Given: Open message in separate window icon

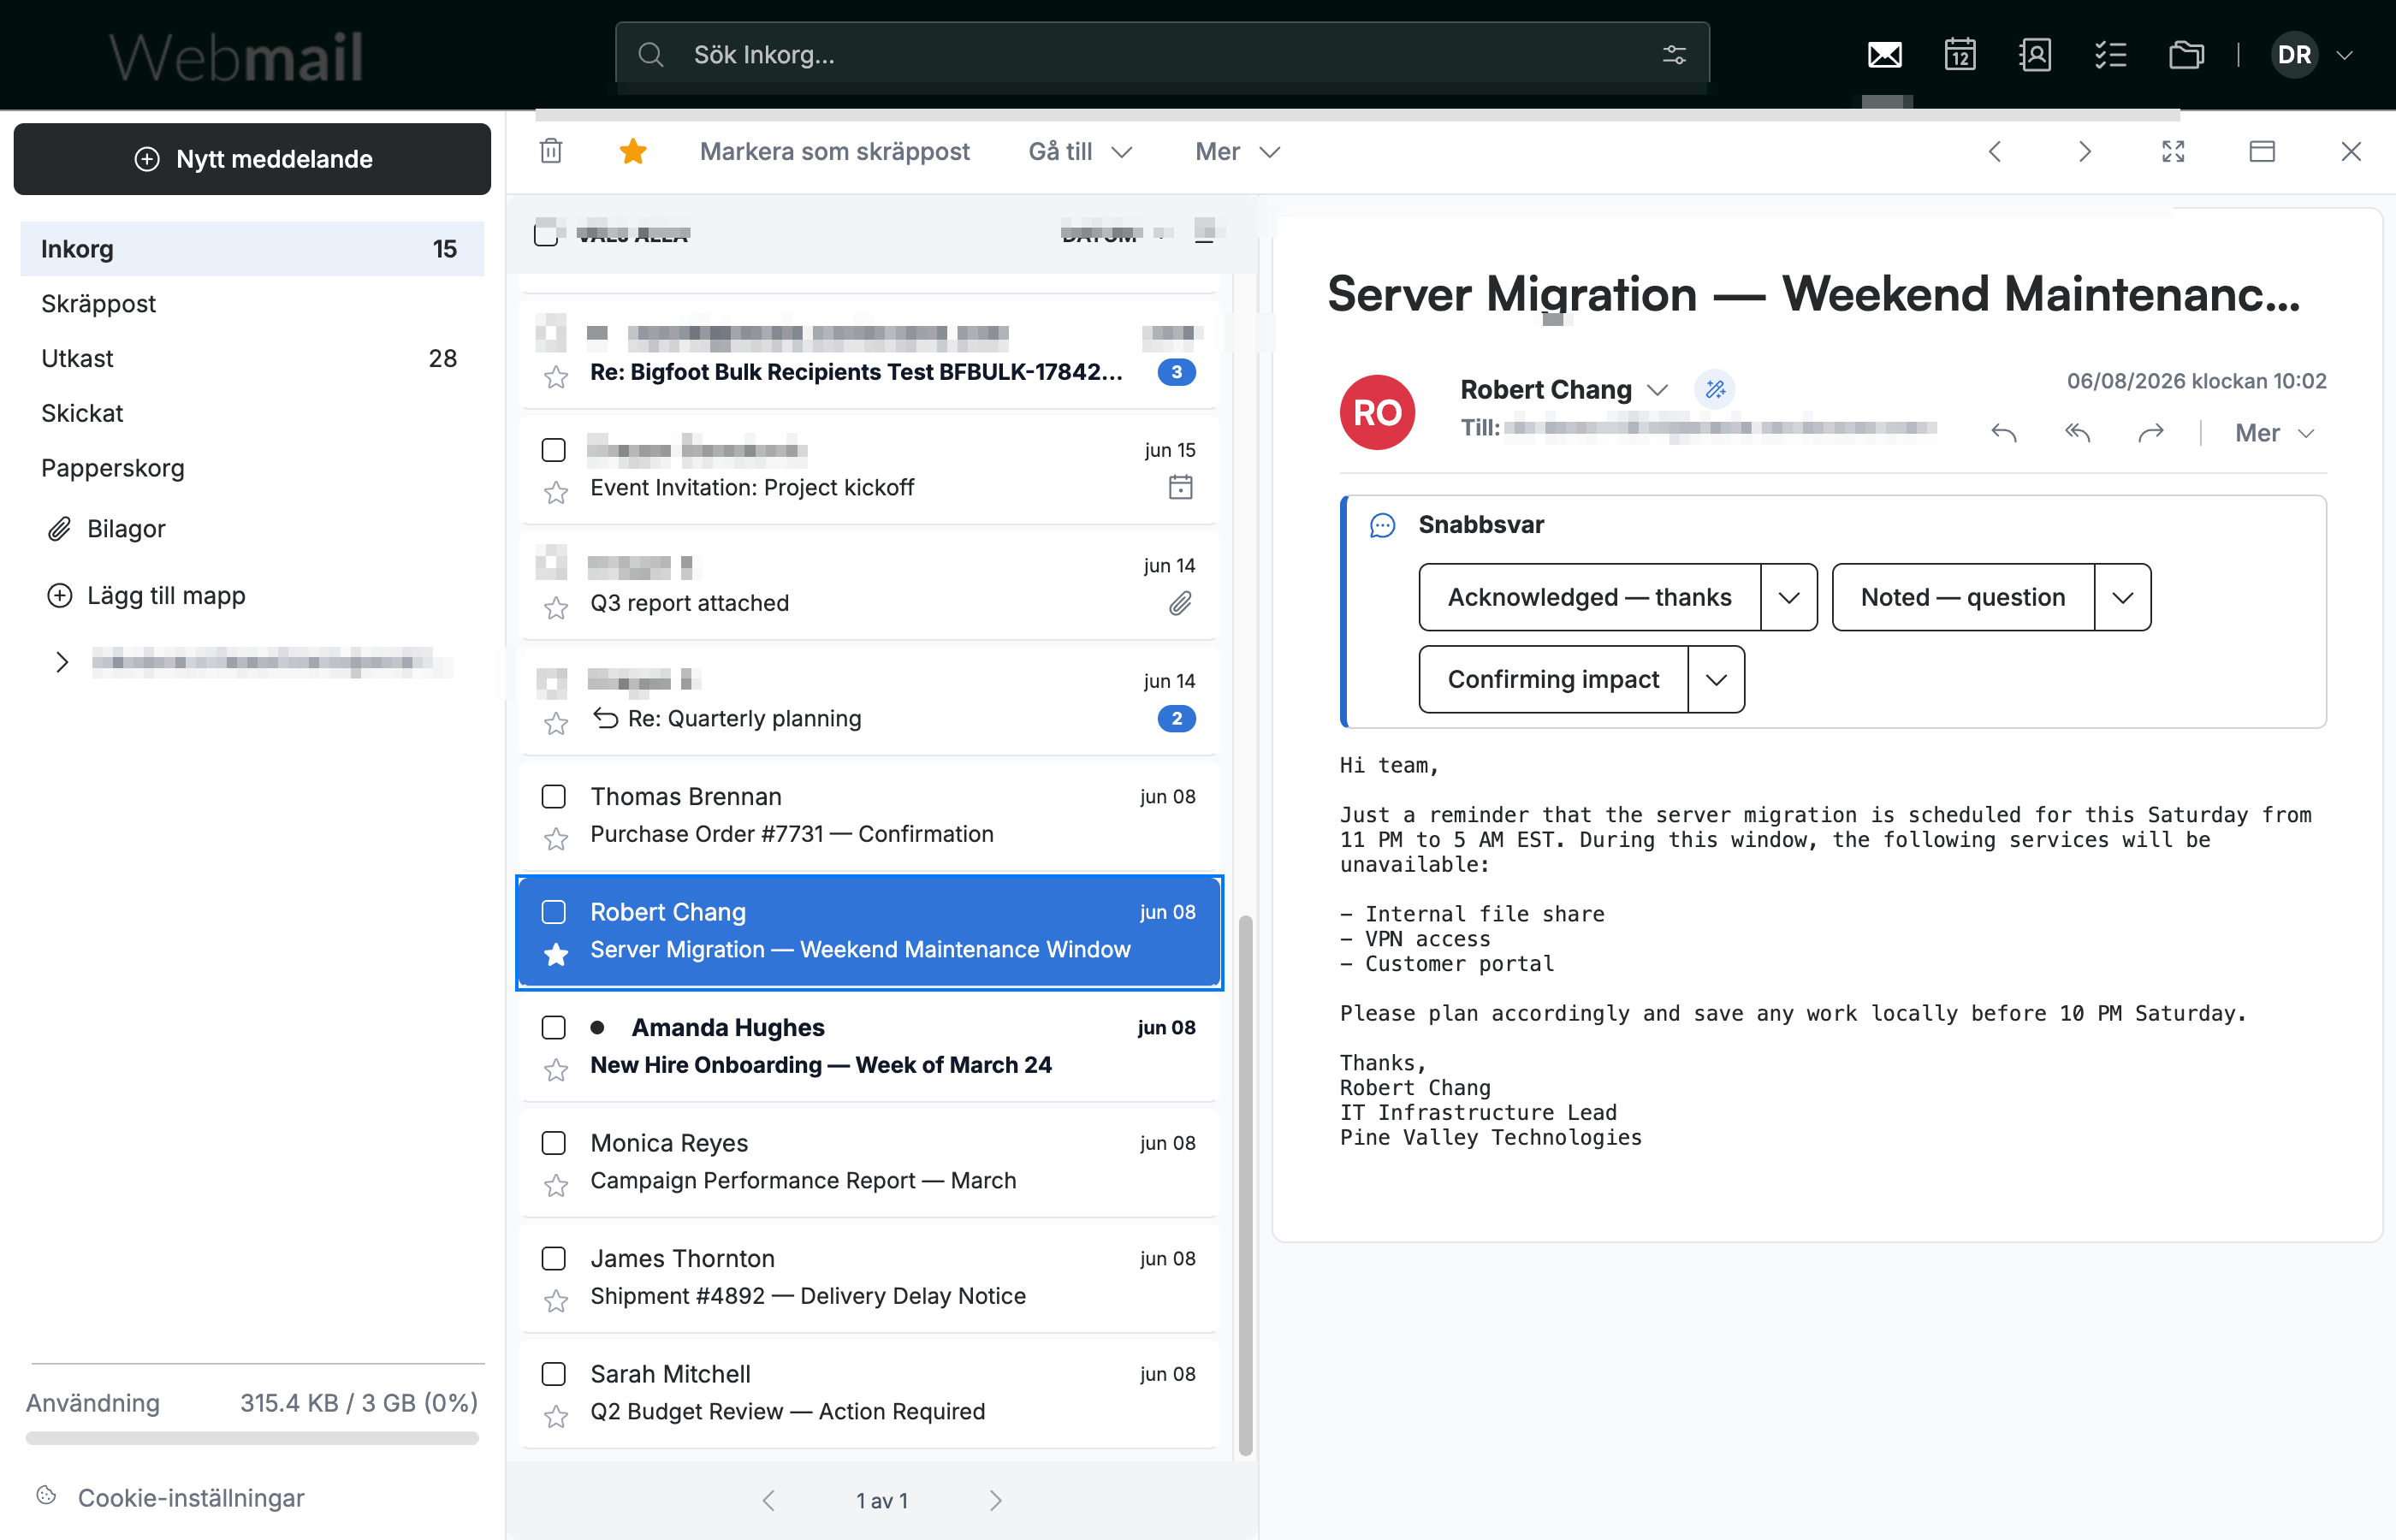Looking at the screenshot, I should pyautogui.click(x=2262, y=151).
